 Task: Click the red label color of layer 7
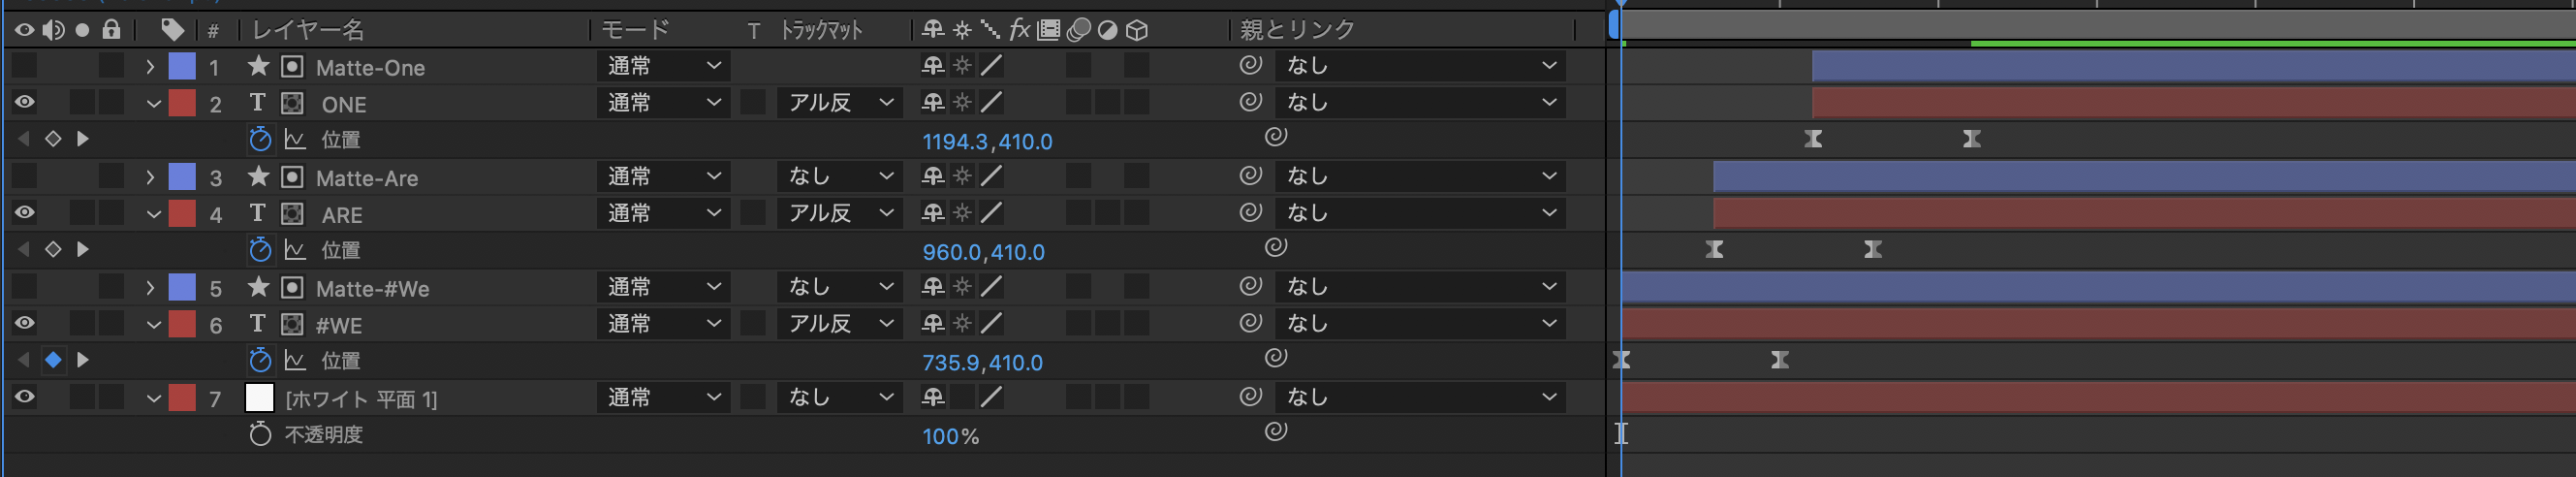coord(182,398)
